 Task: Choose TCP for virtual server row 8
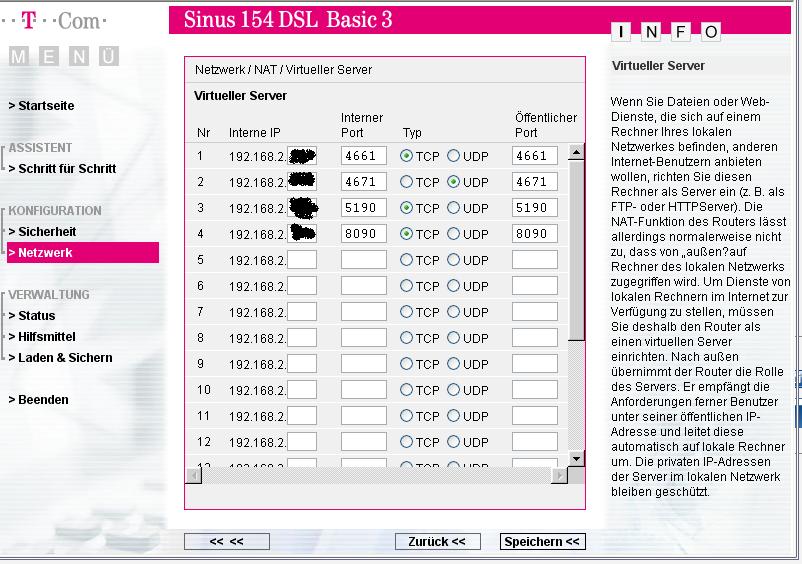tap(407, 338)
